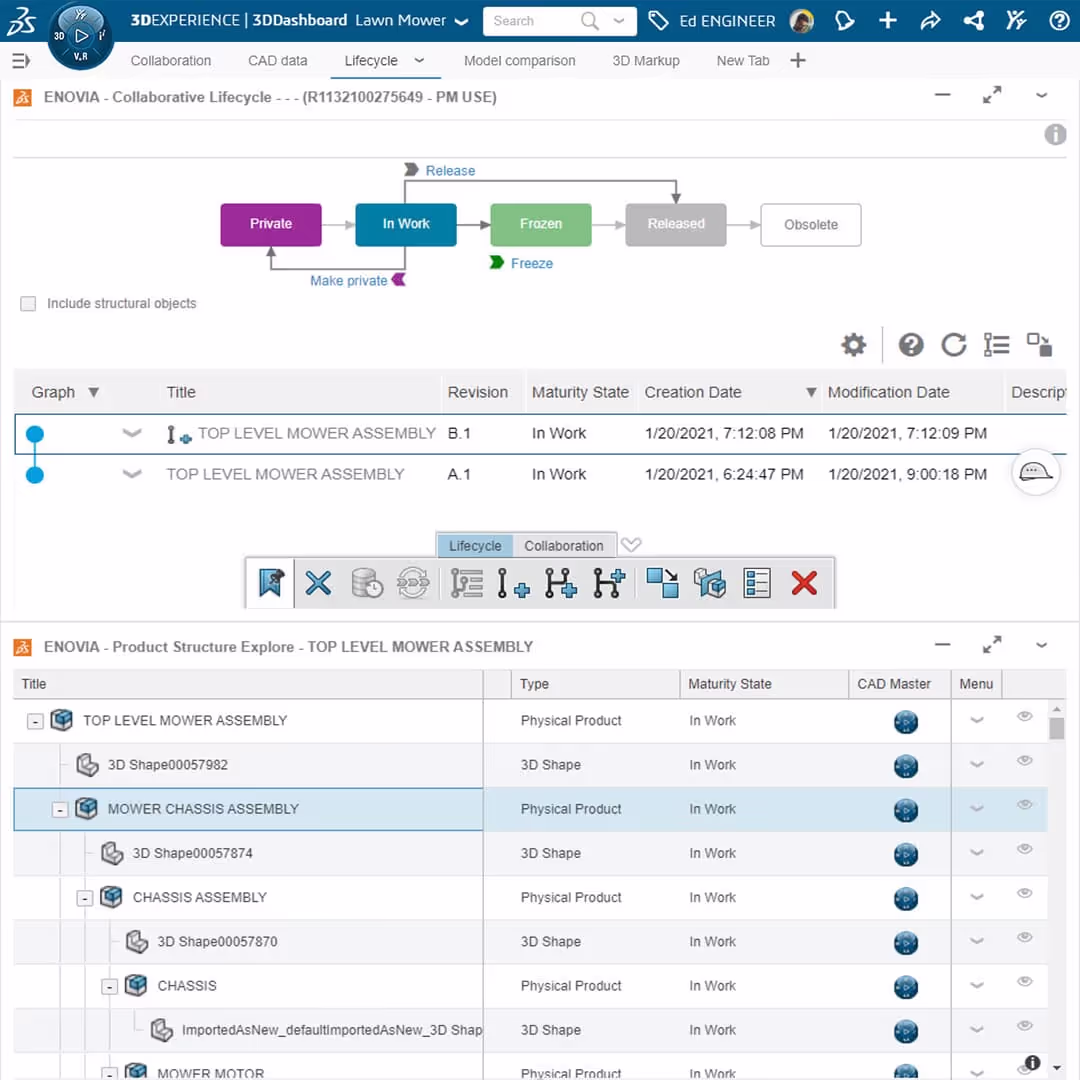Collapse the CHASSIS tree node
1080x1080 pixels.
pyautogui.click(x=110, y=987)
